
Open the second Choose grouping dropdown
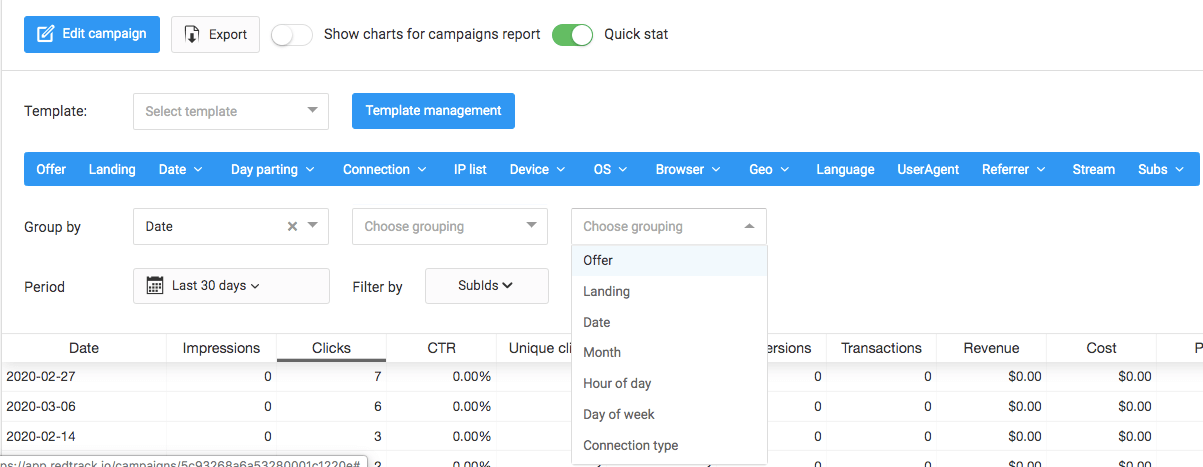(x=449, y=227)
